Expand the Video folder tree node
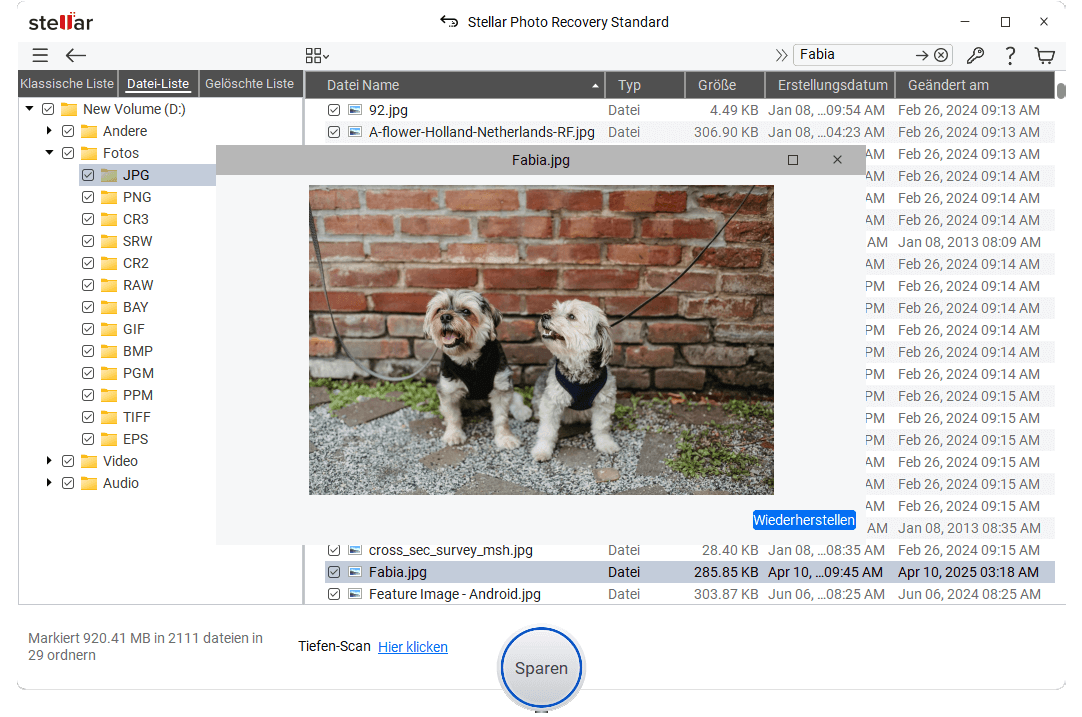Viewport: 1082px width, 717px height. [49, 461]
